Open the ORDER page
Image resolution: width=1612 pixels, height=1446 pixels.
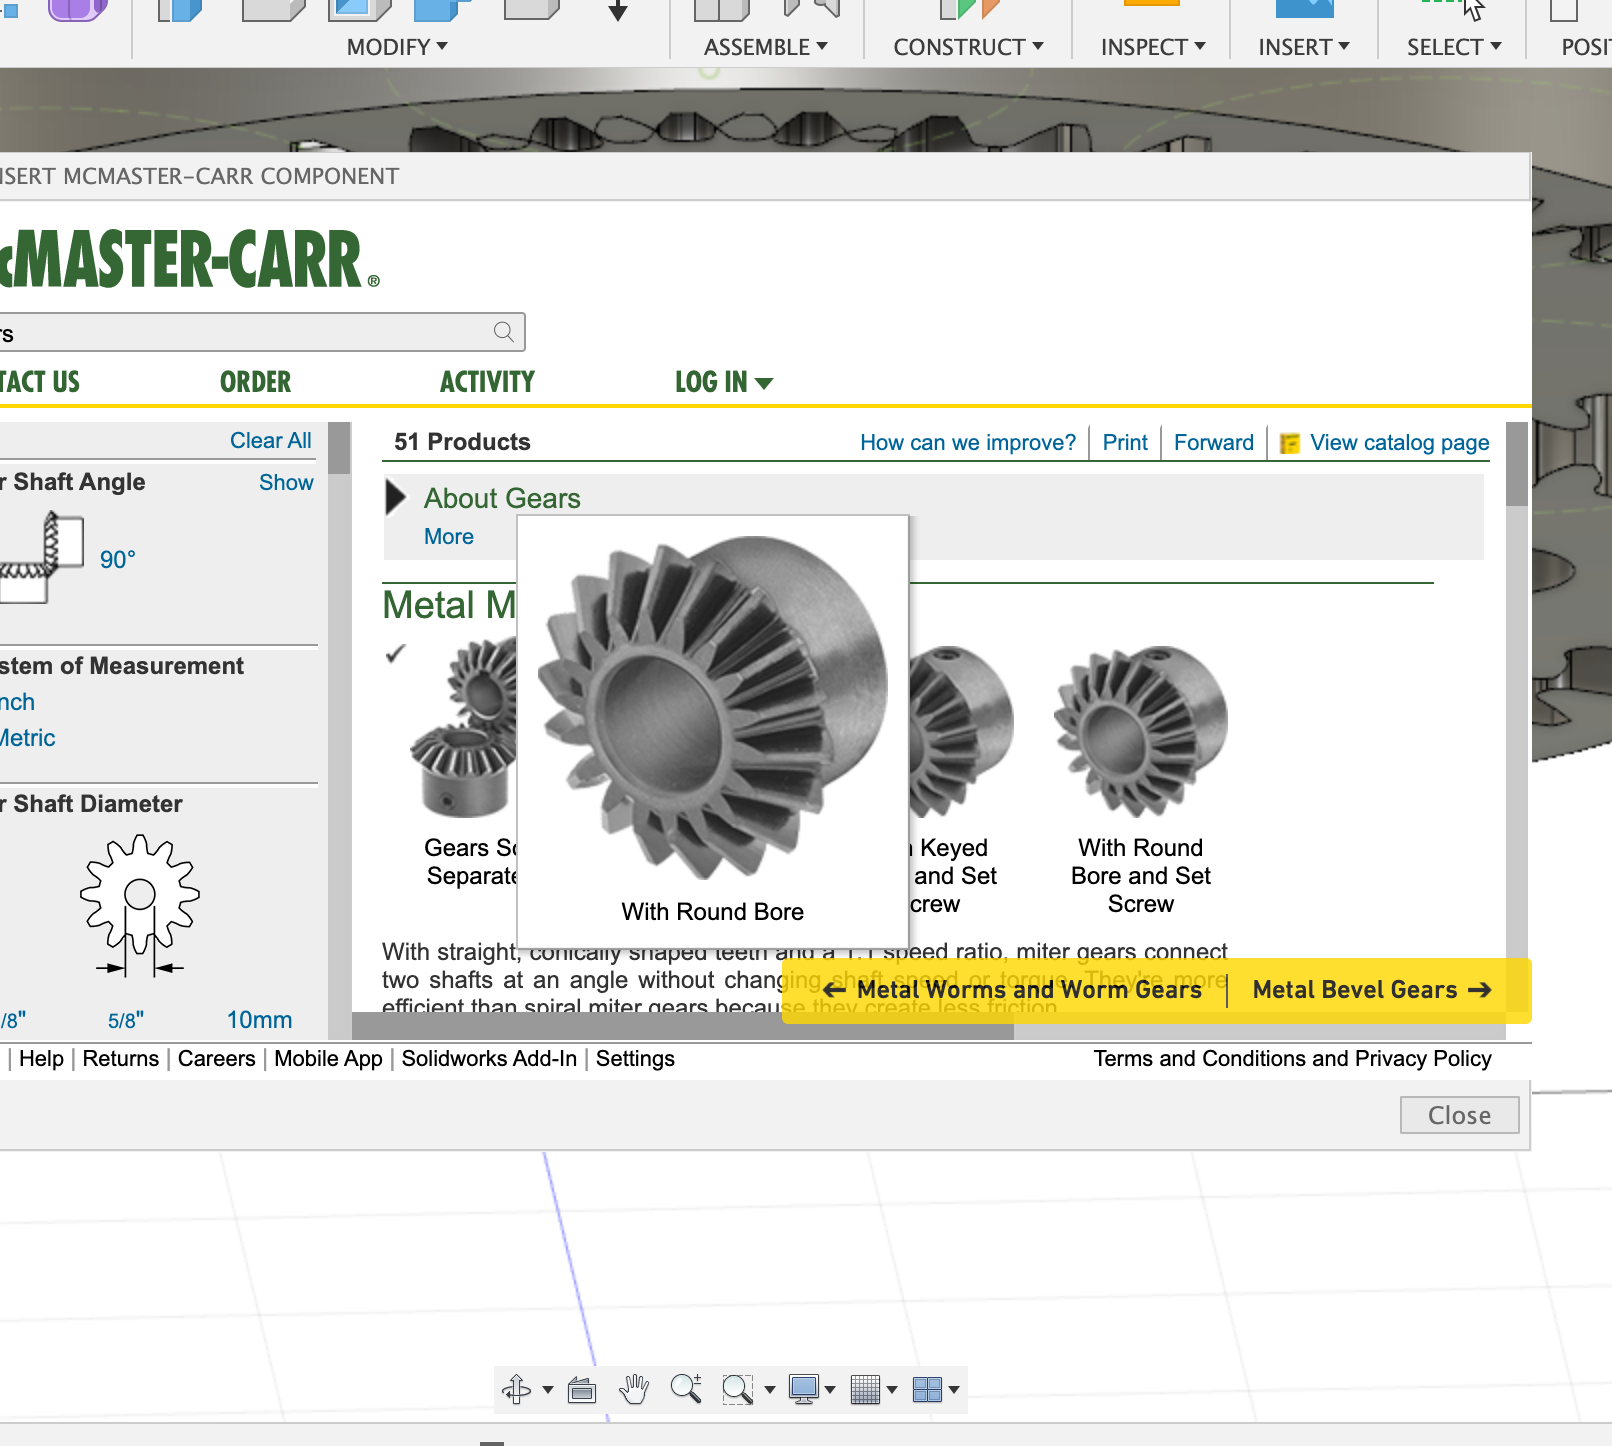tap(255, 382)
